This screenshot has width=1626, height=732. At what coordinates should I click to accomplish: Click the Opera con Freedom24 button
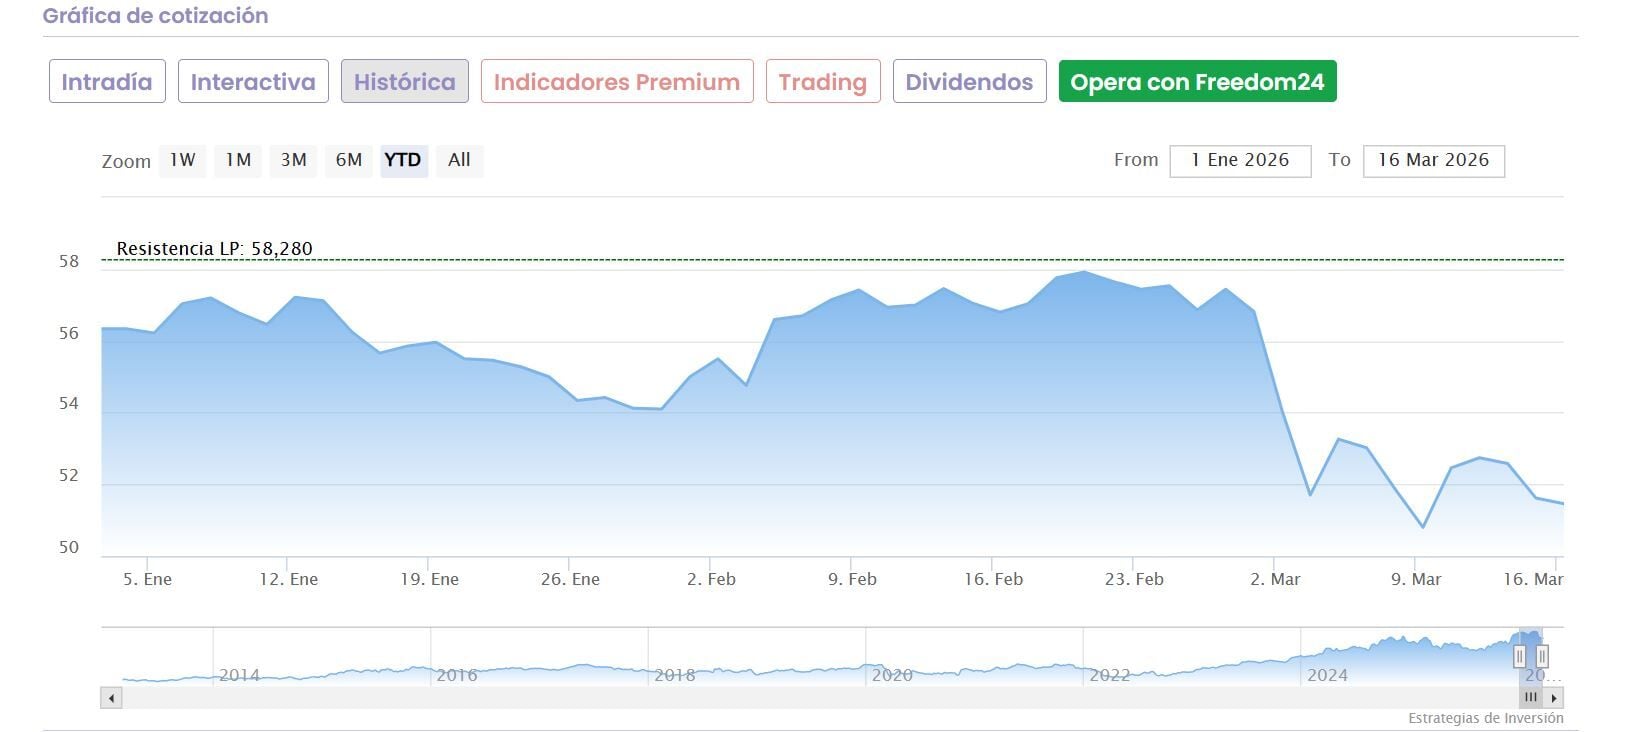point(1197,82)
